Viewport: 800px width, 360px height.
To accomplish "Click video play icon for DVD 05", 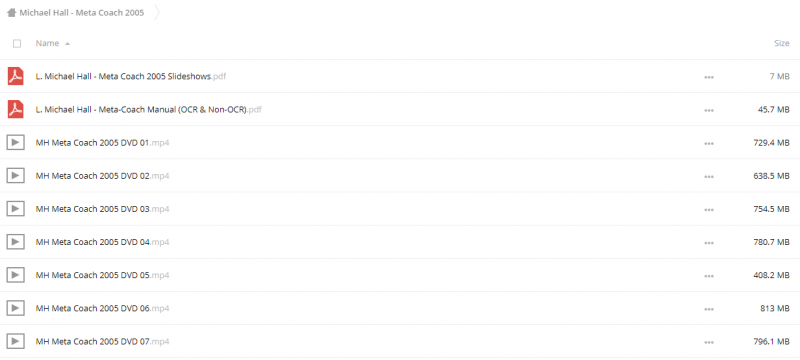I will [x=15, y=275].
